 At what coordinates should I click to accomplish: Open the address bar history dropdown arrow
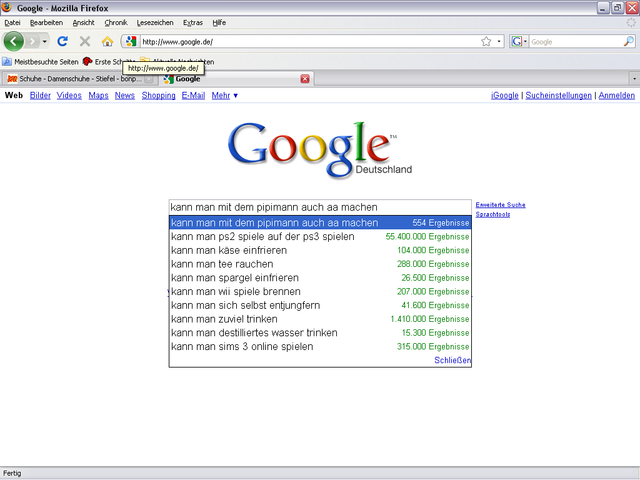499,41
